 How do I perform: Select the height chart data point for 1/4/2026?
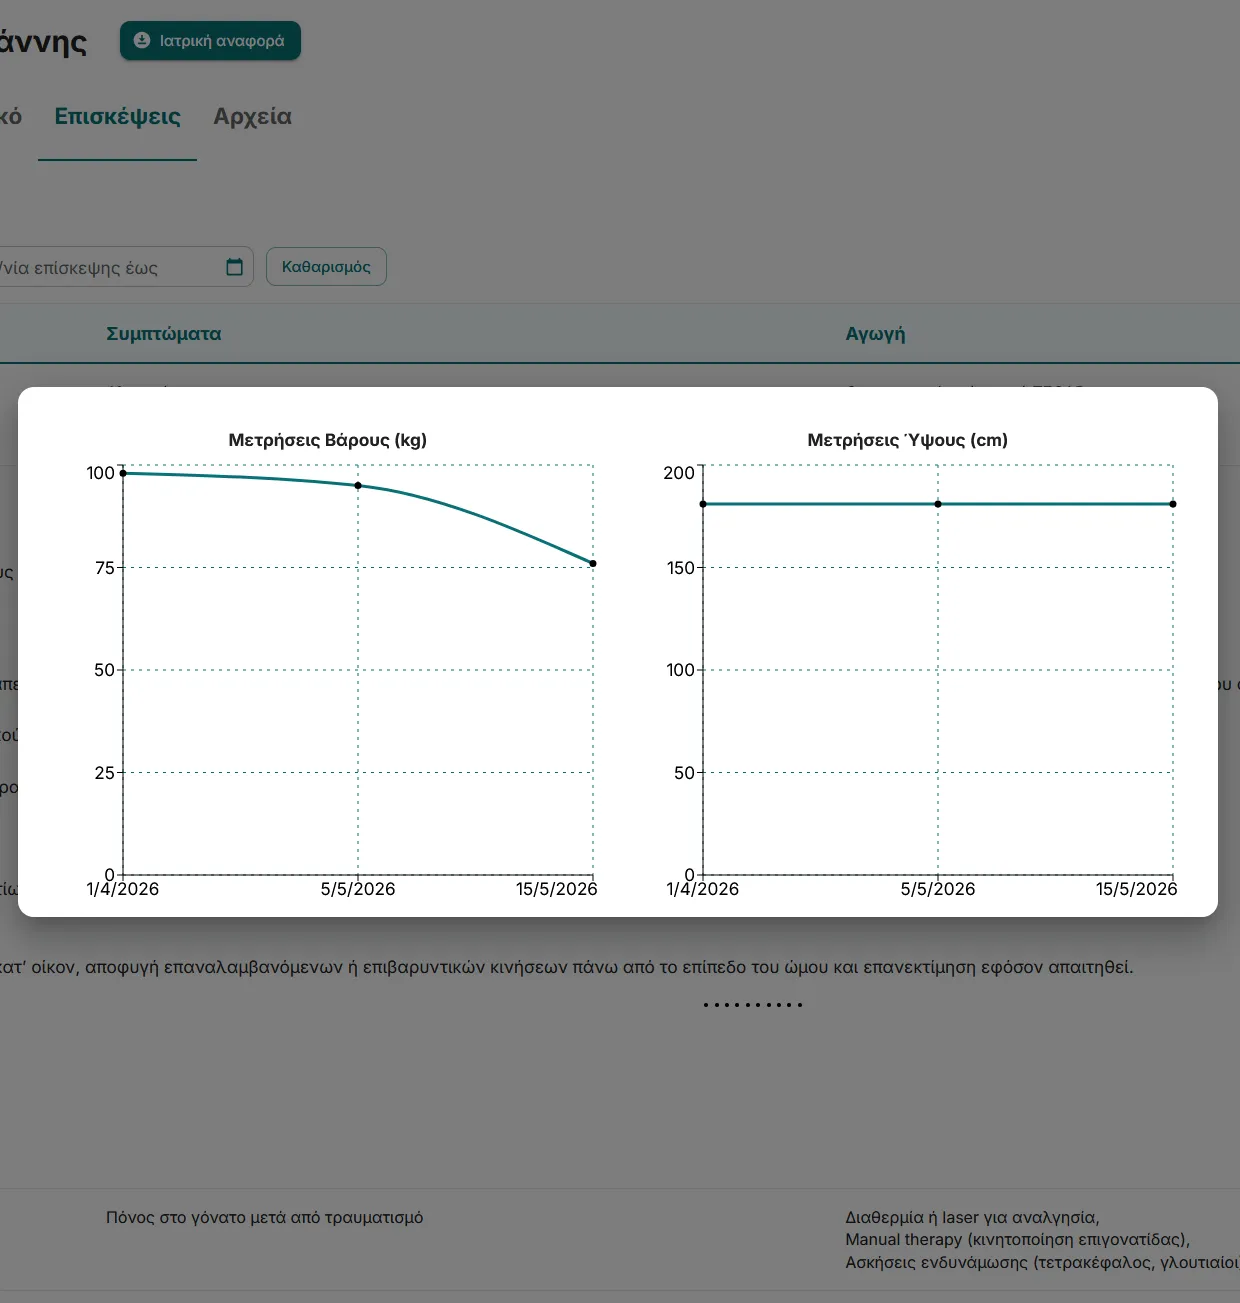click(703, 504)
